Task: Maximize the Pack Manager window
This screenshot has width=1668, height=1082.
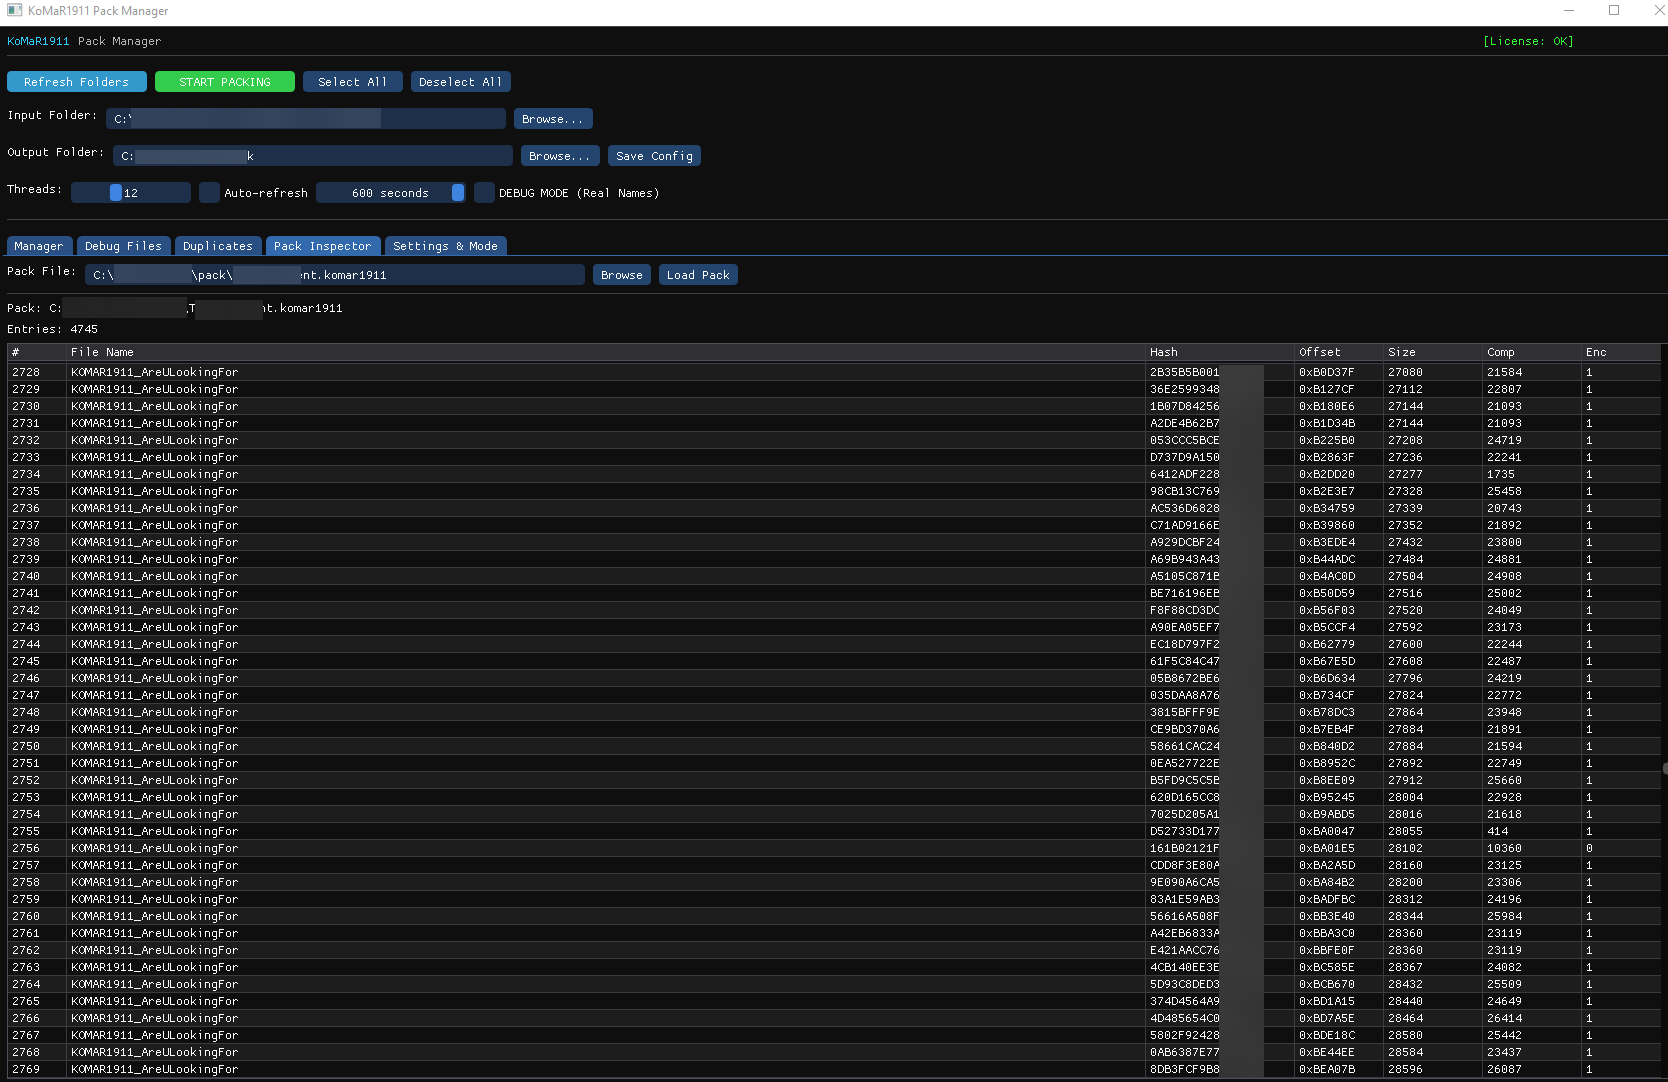Action: pyautogui.click(x=1614, y=11)
